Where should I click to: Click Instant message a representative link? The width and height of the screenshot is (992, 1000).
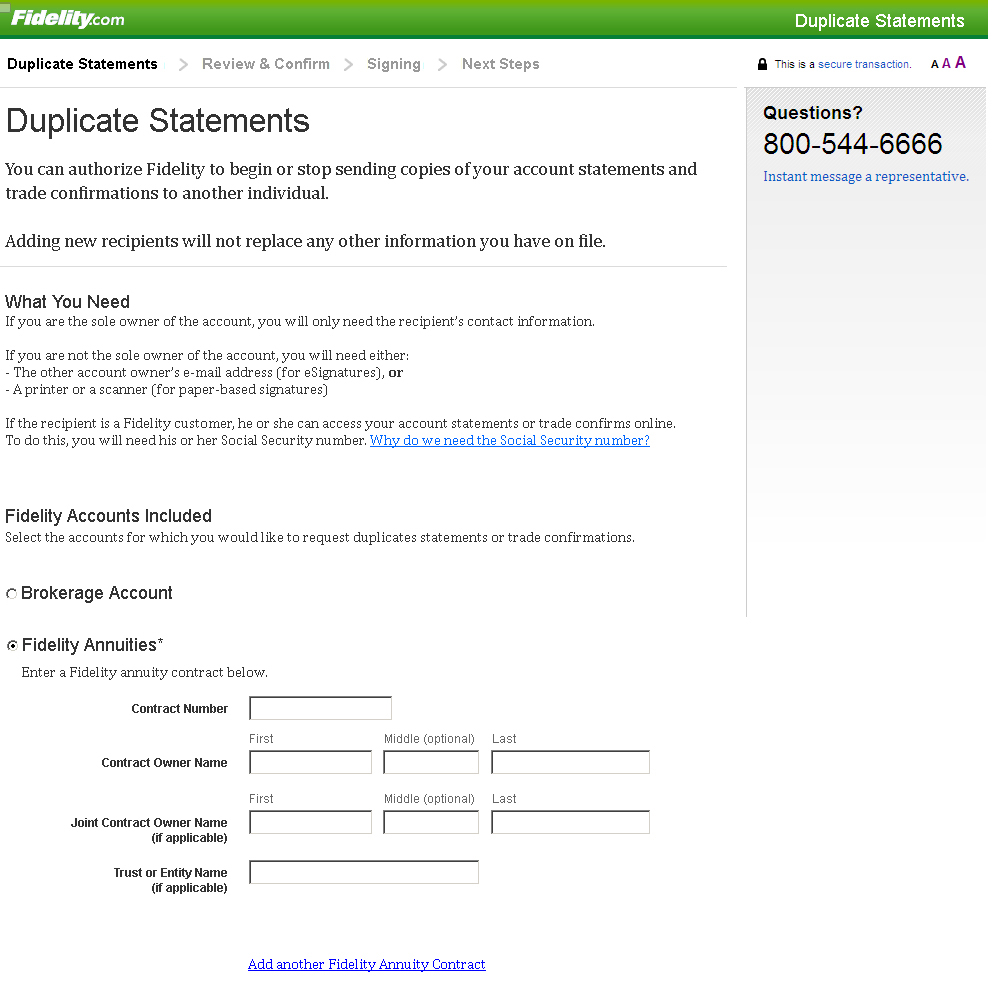coord(866,176)
